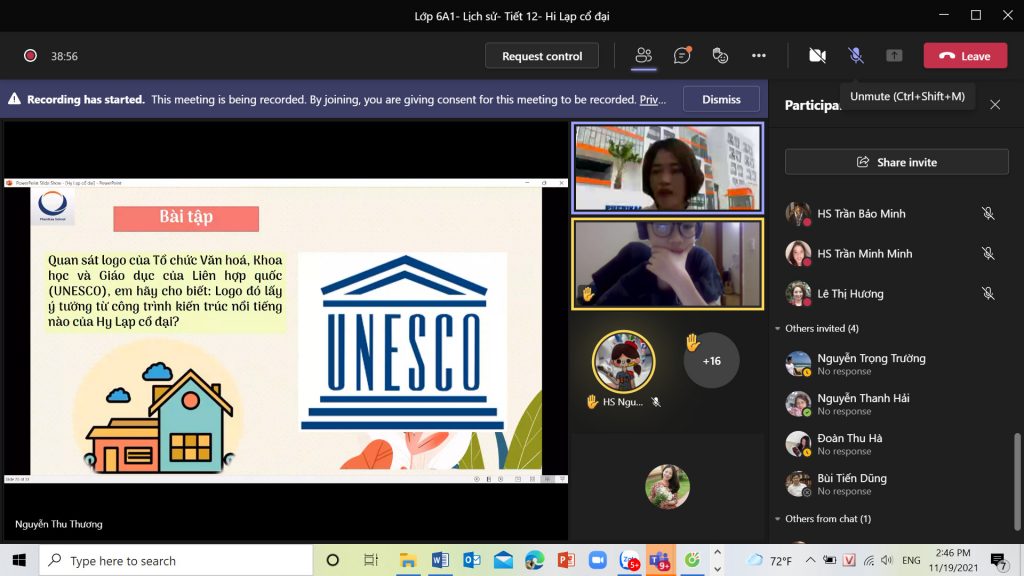Open the Windows notification center
Viewport: 1024px width, 576px height.
pos(999,560)
